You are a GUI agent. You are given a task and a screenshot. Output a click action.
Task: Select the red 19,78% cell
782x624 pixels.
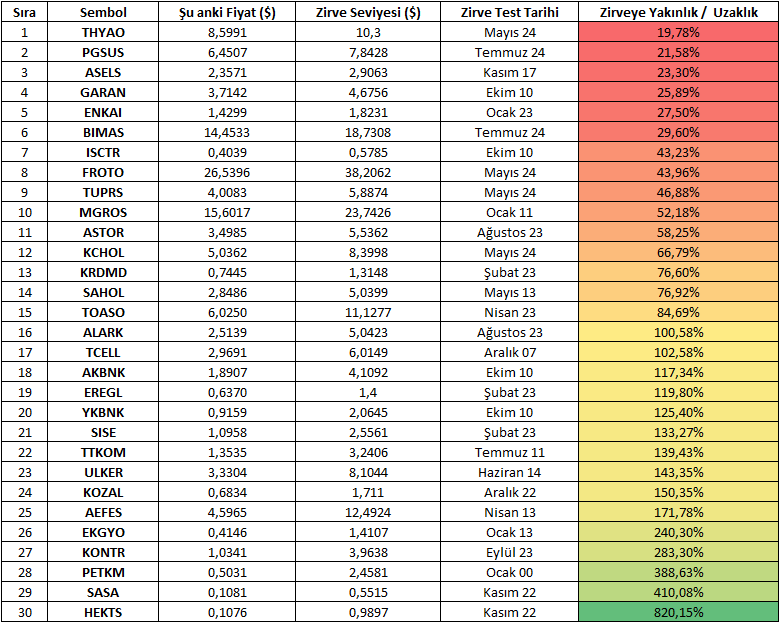pos(679,32)
